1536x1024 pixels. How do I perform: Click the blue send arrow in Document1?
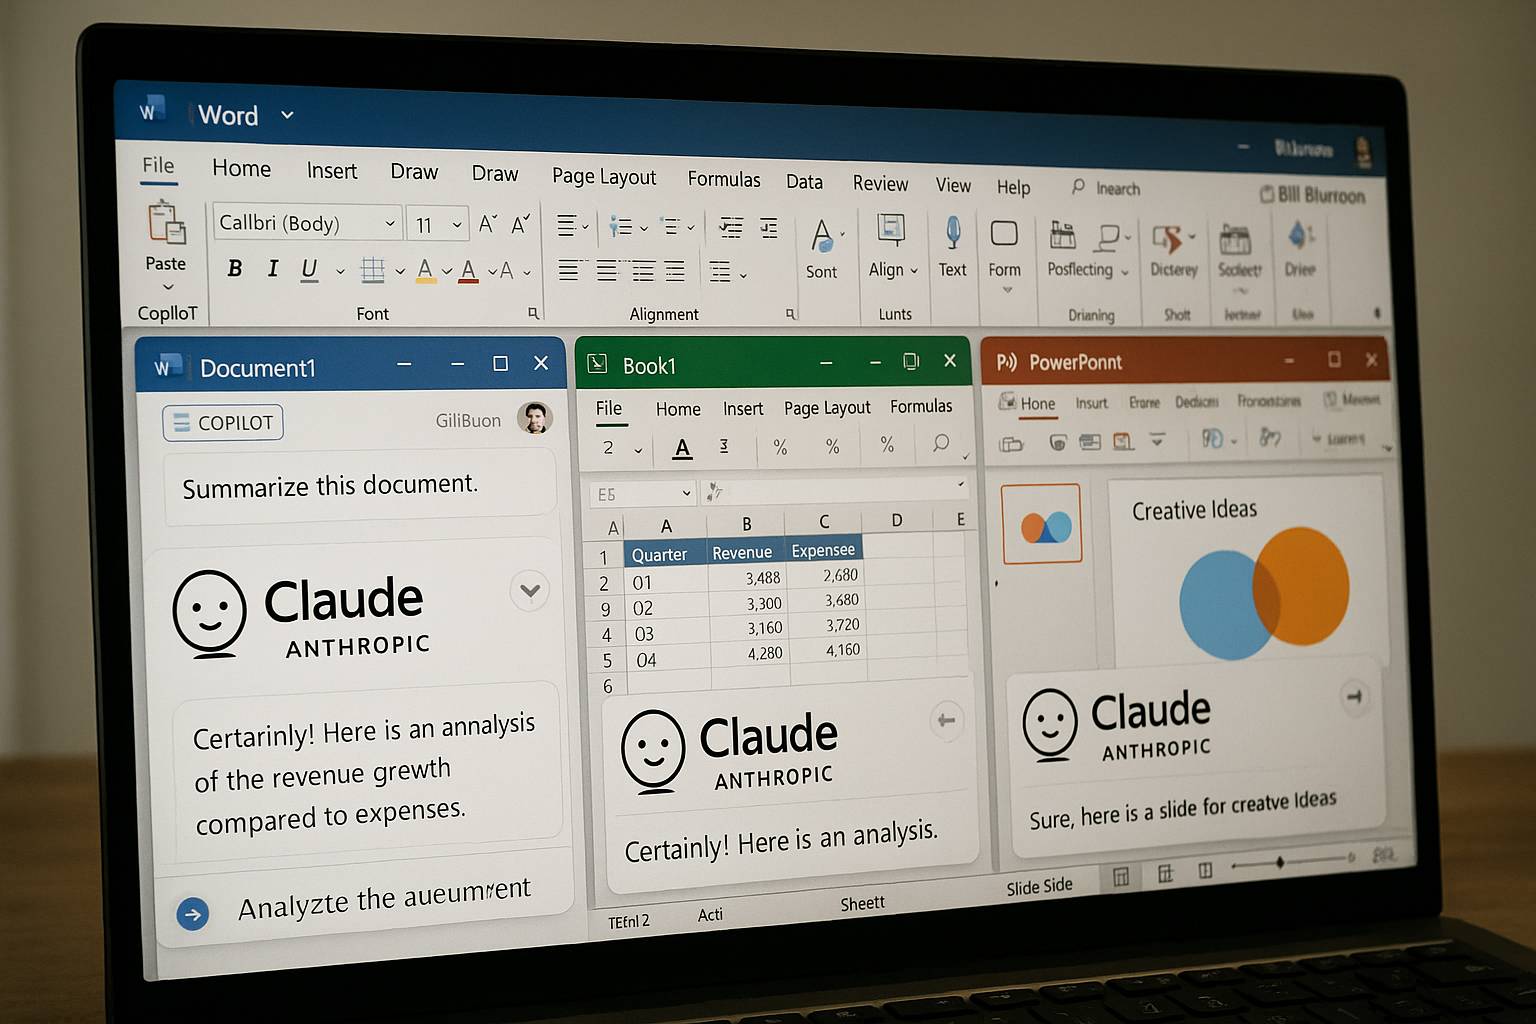(x=192, y=913)
